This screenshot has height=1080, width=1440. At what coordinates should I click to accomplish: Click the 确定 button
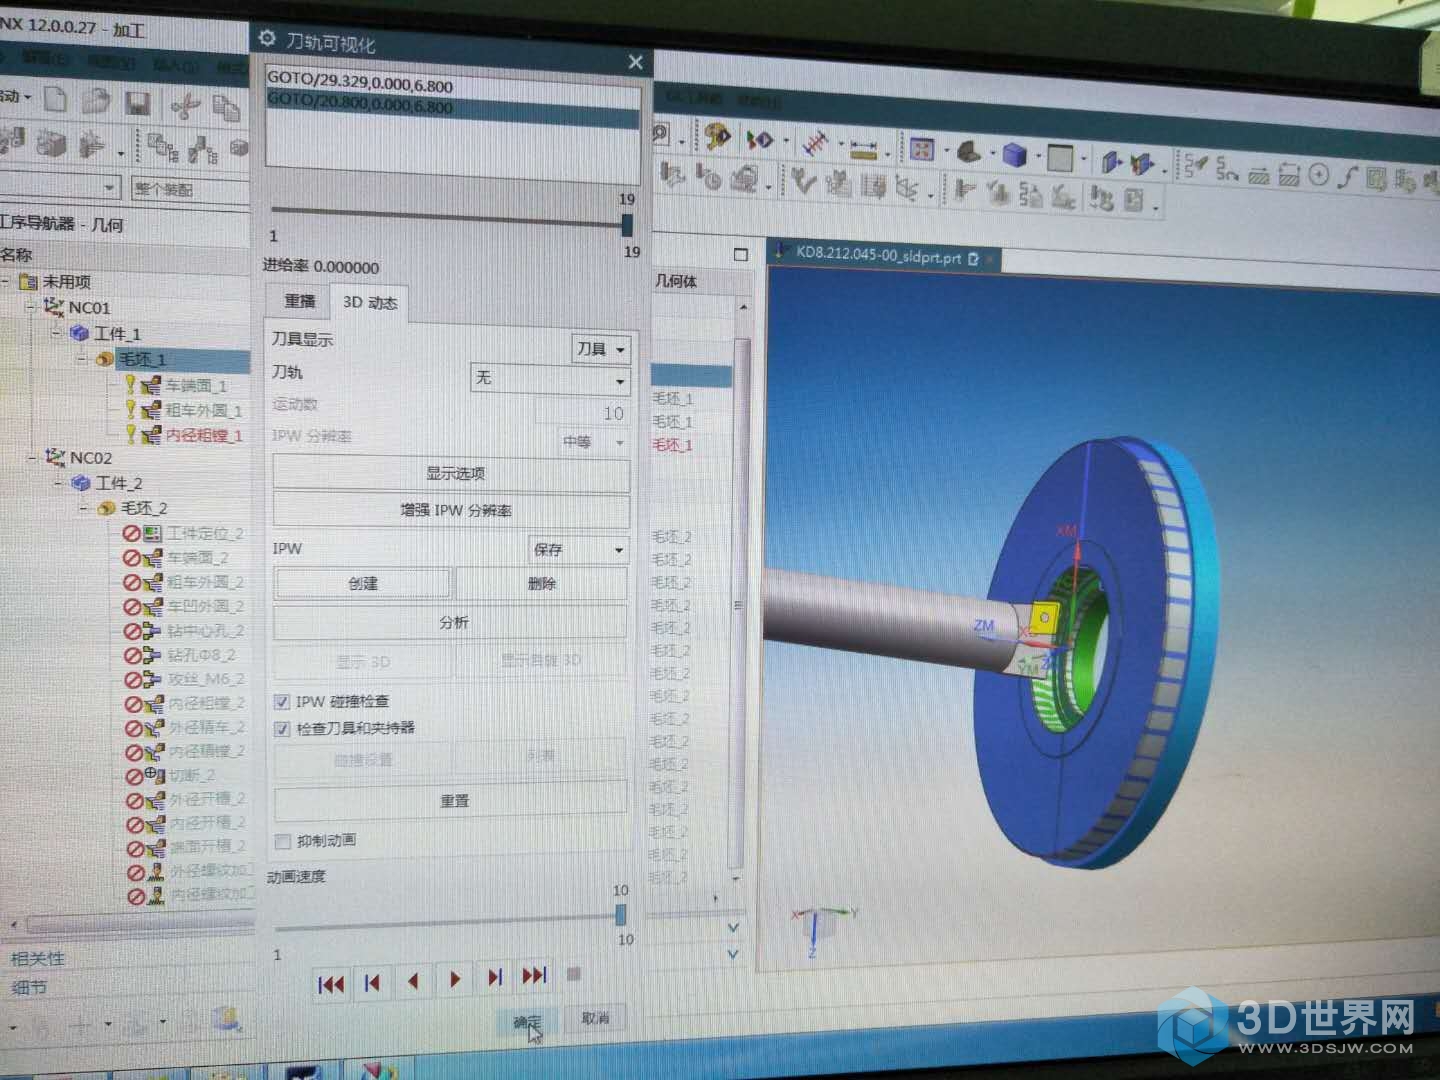(x=527, y=1022)
